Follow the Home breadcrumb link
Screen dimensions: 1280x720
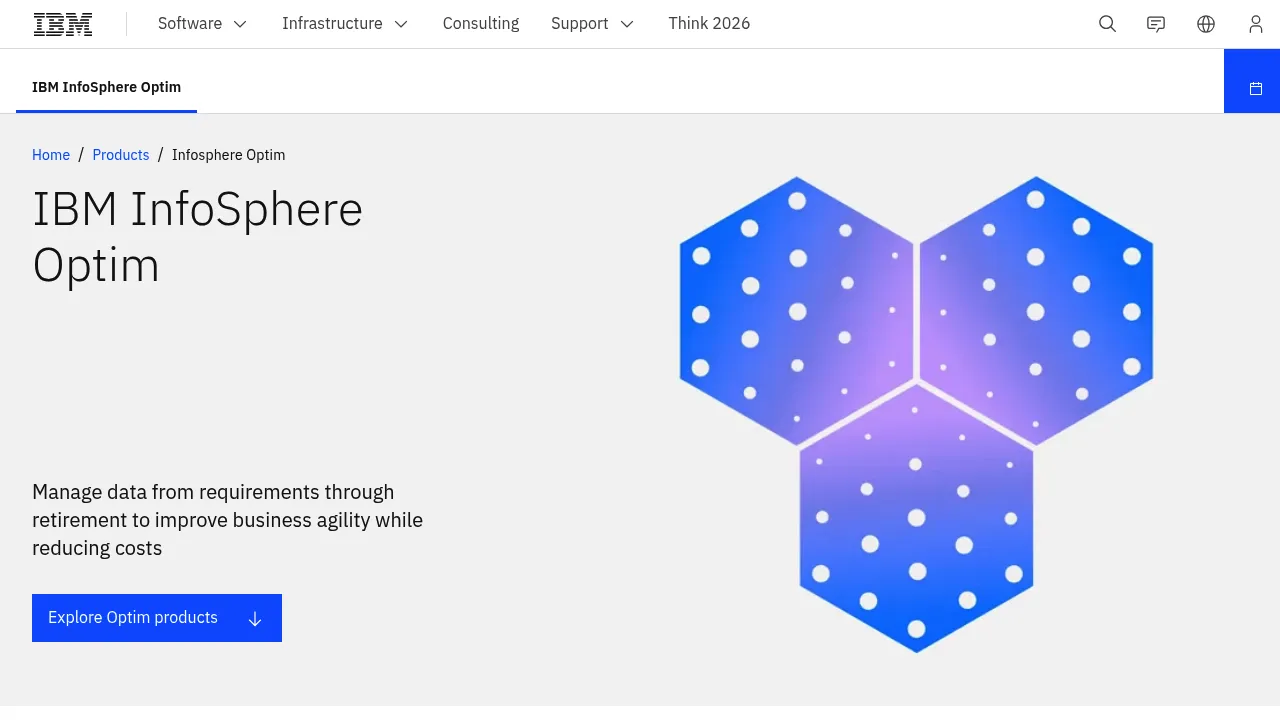(51, 155)
